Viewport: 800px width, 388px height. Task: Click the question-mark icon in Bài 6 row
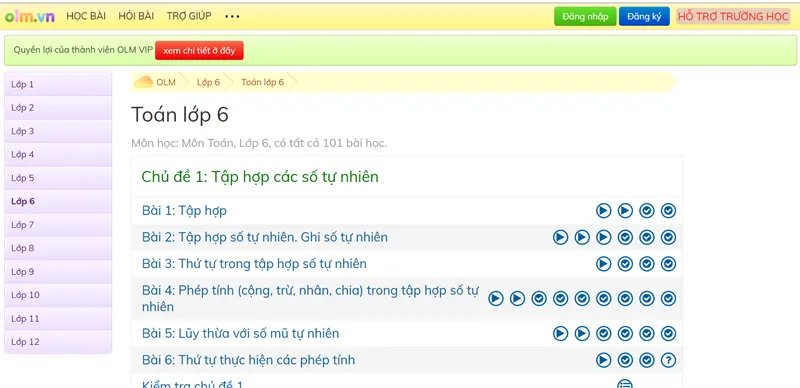pos(668,360)
